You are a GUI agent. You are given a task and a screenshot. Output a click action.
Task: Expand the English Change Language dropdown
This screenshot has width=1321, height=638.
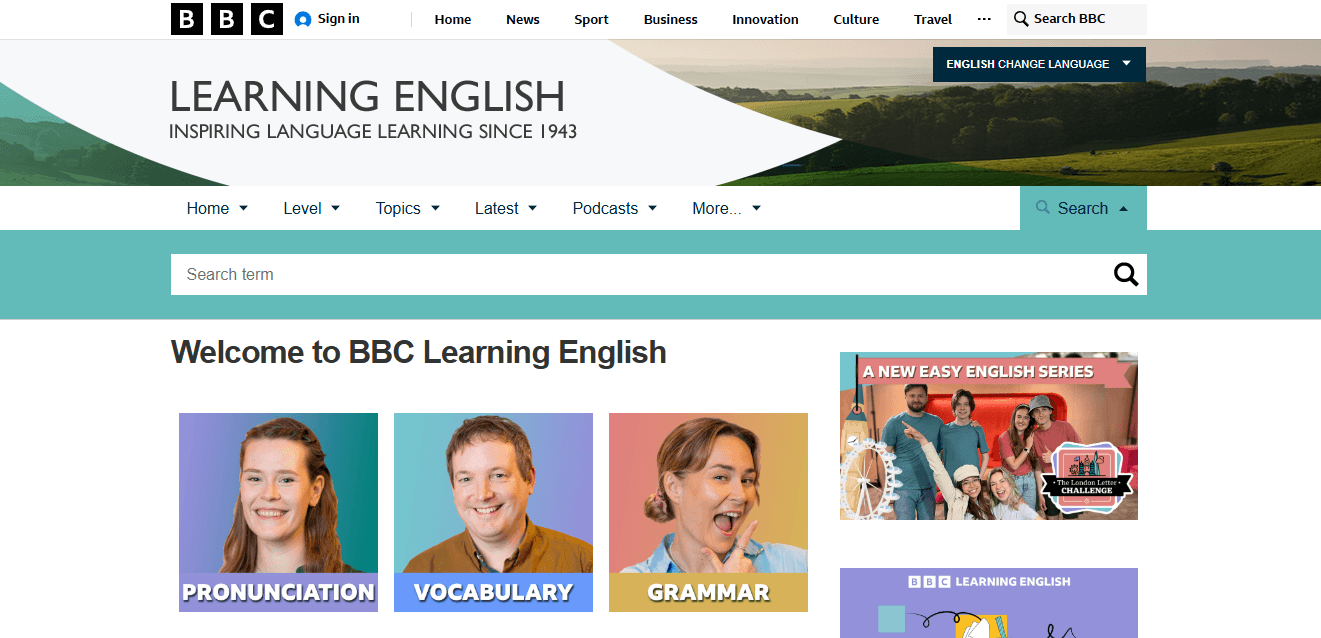(1039, 64)
